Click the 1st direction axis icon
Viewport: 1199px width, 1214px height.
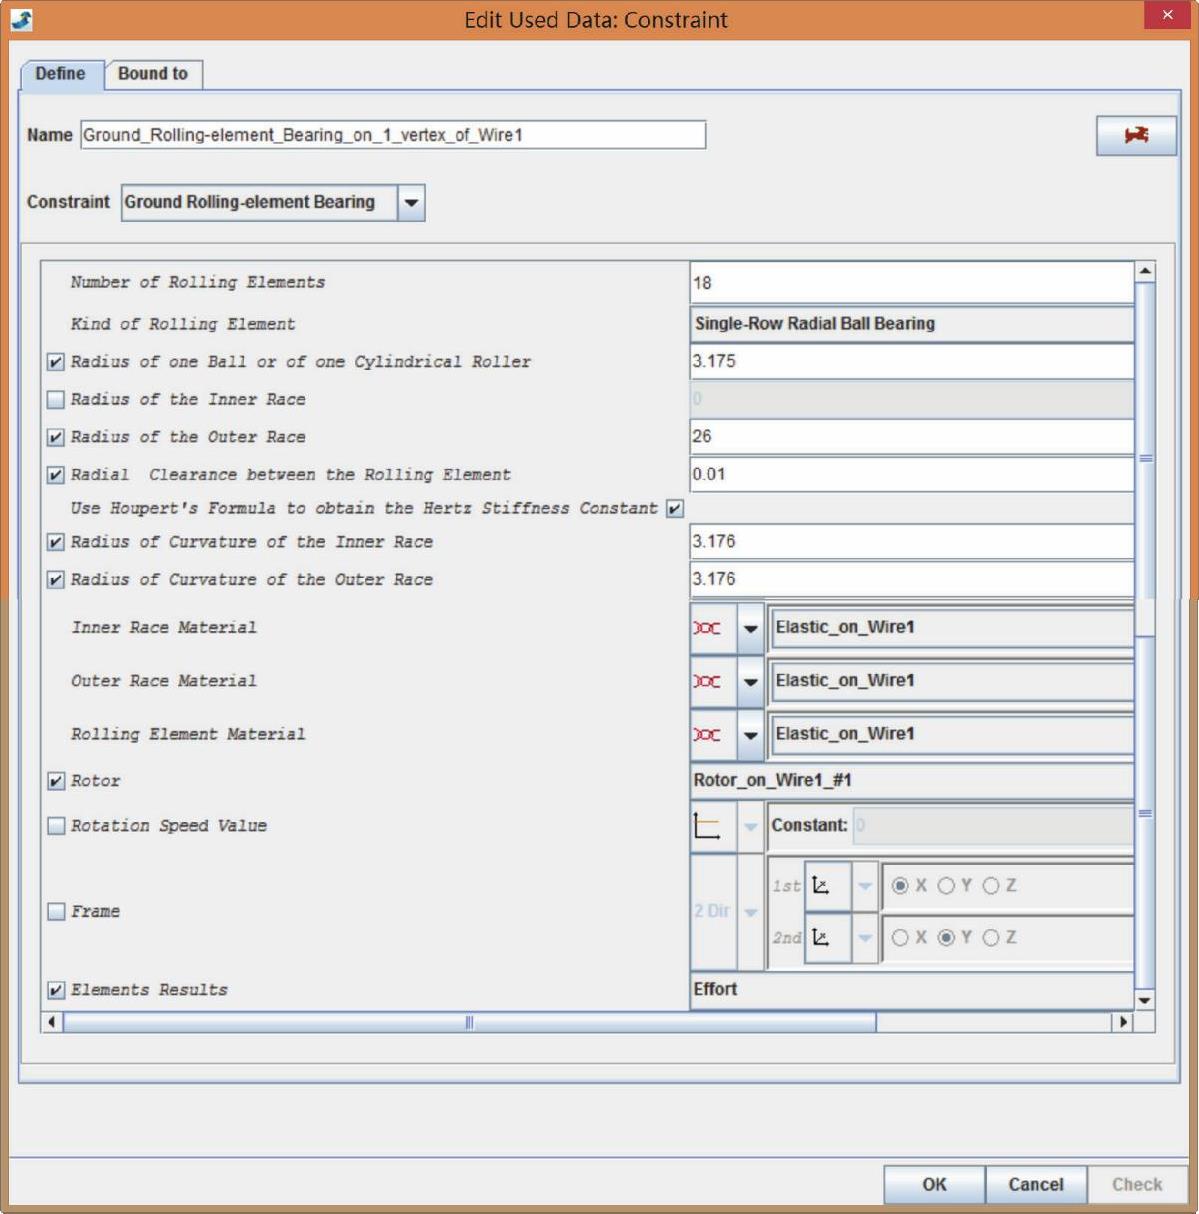click(822, 886)
